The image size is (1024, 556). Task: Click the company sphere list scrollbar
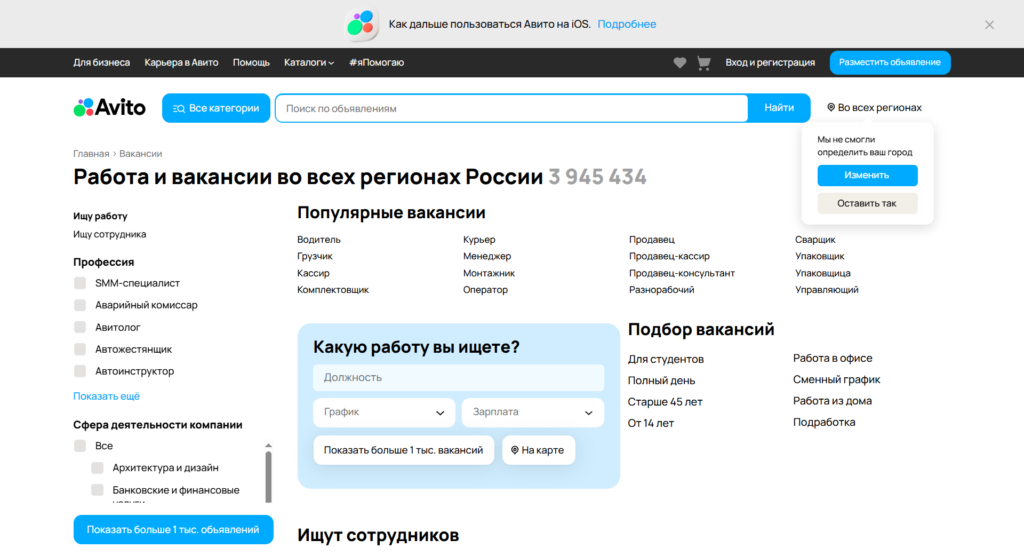tap(268, 477)
